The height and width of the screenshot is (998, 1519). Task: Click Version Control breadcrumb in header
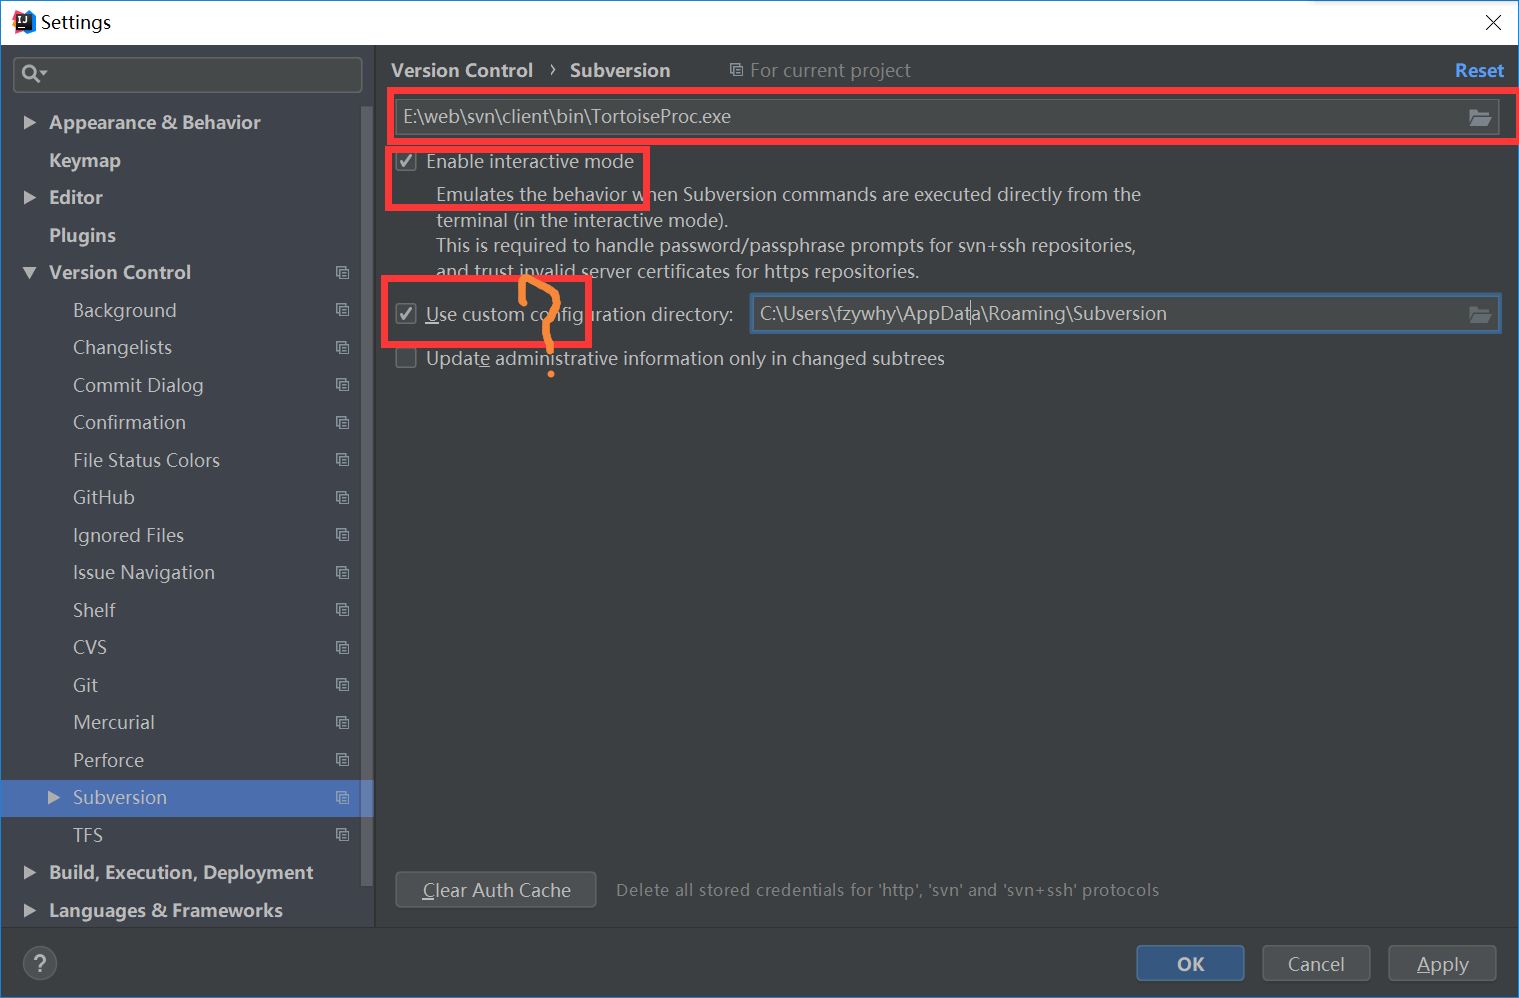pyautogui.click(x=462, y=71)
